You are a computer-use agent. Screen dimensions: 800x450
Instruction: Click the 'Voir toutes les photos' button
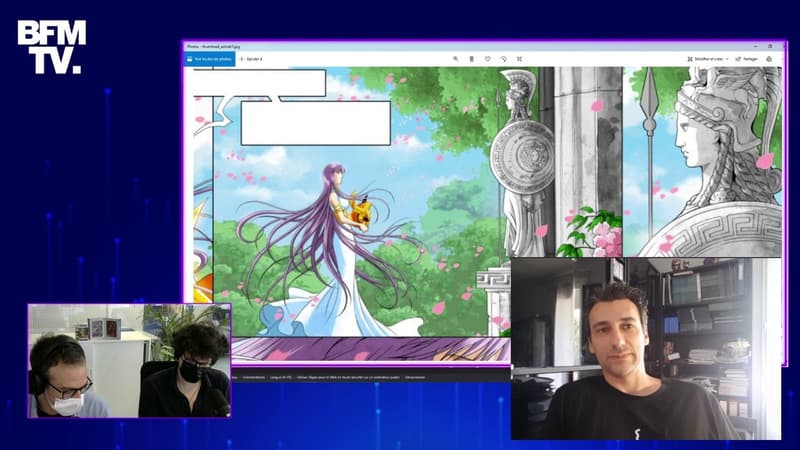click(210, 59)
